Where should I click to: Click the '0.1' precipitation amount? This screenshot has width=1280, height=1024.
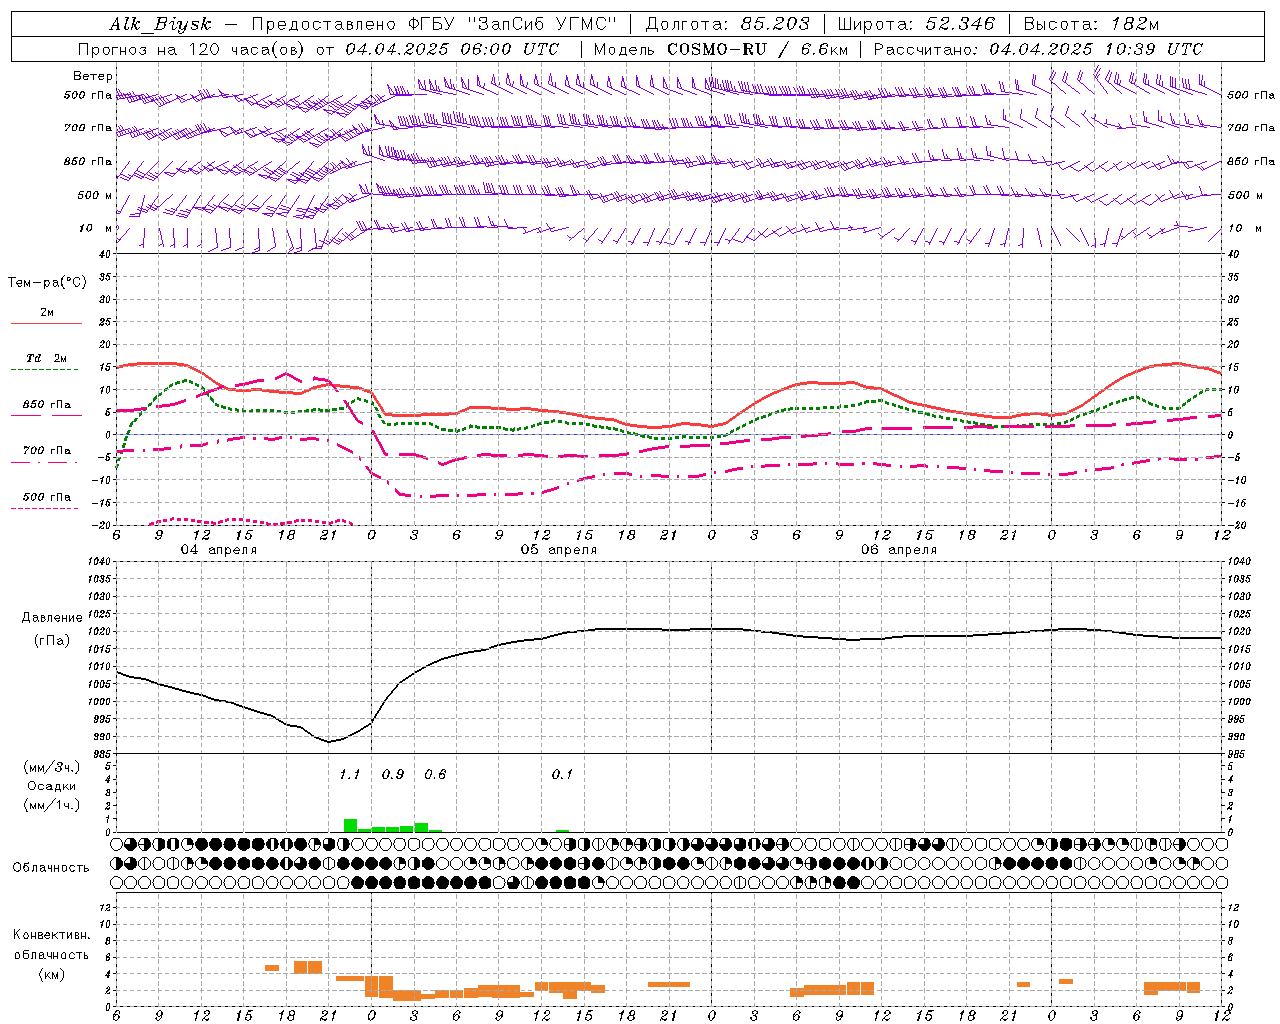[562, 775]
